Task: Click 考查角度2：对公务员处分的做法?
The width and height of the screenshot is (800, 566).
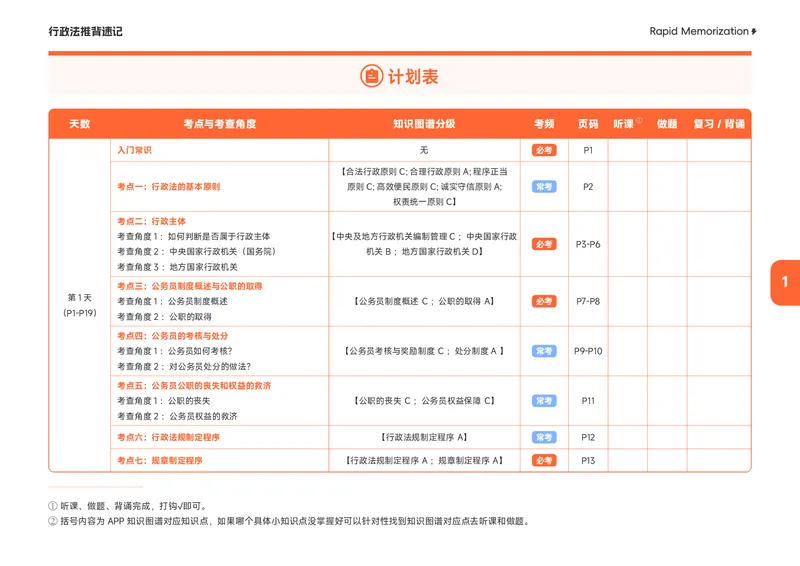Action: point(184,366)
